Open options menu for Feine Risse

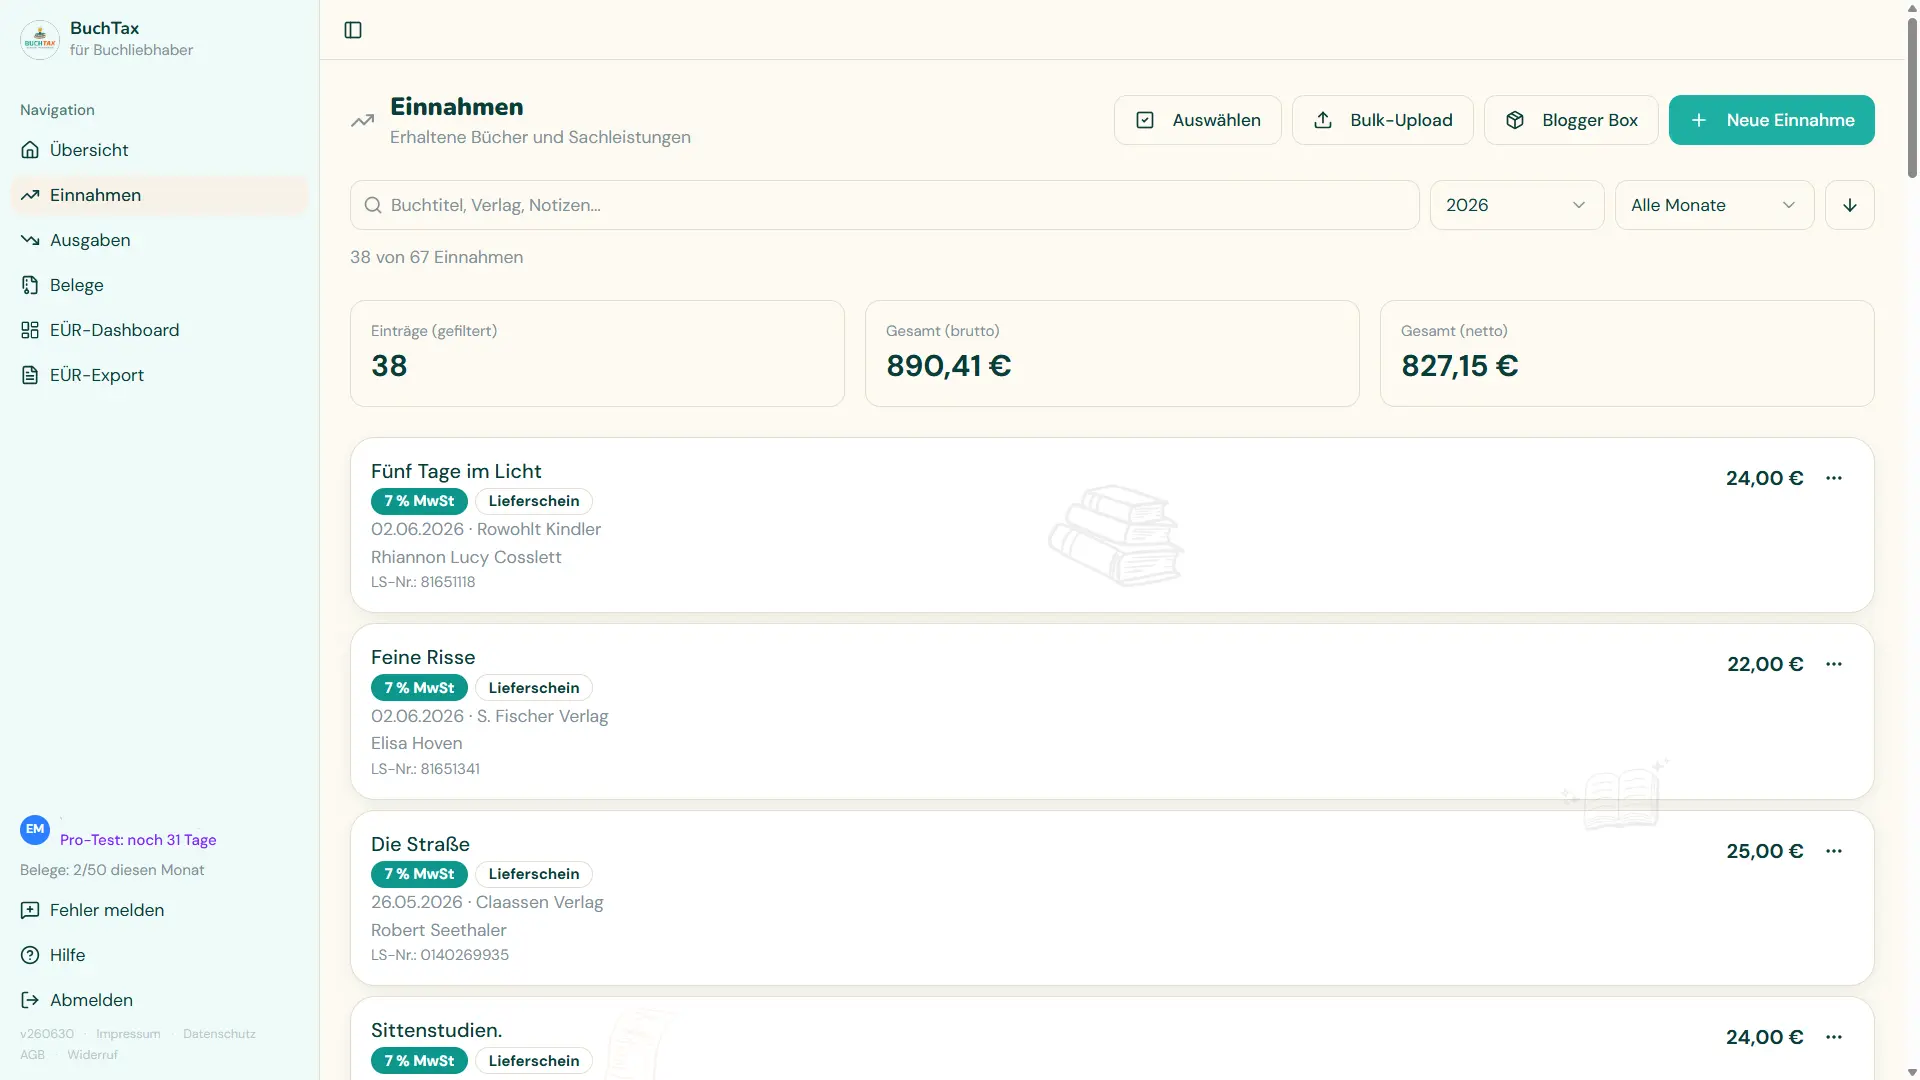click(1834, 664)
